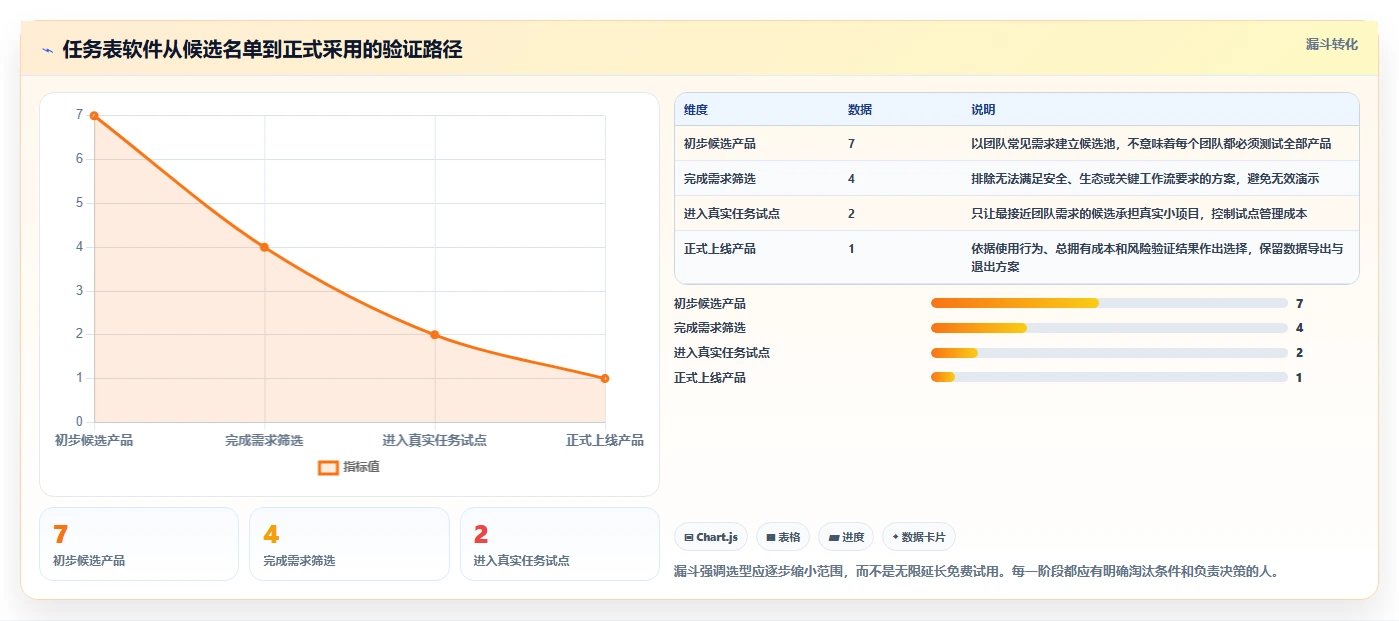Click the card title 任务表软件从候选名单到正式采用的验证路径
This screenshot has height=621, width=1399.
[x=262, y=50]
